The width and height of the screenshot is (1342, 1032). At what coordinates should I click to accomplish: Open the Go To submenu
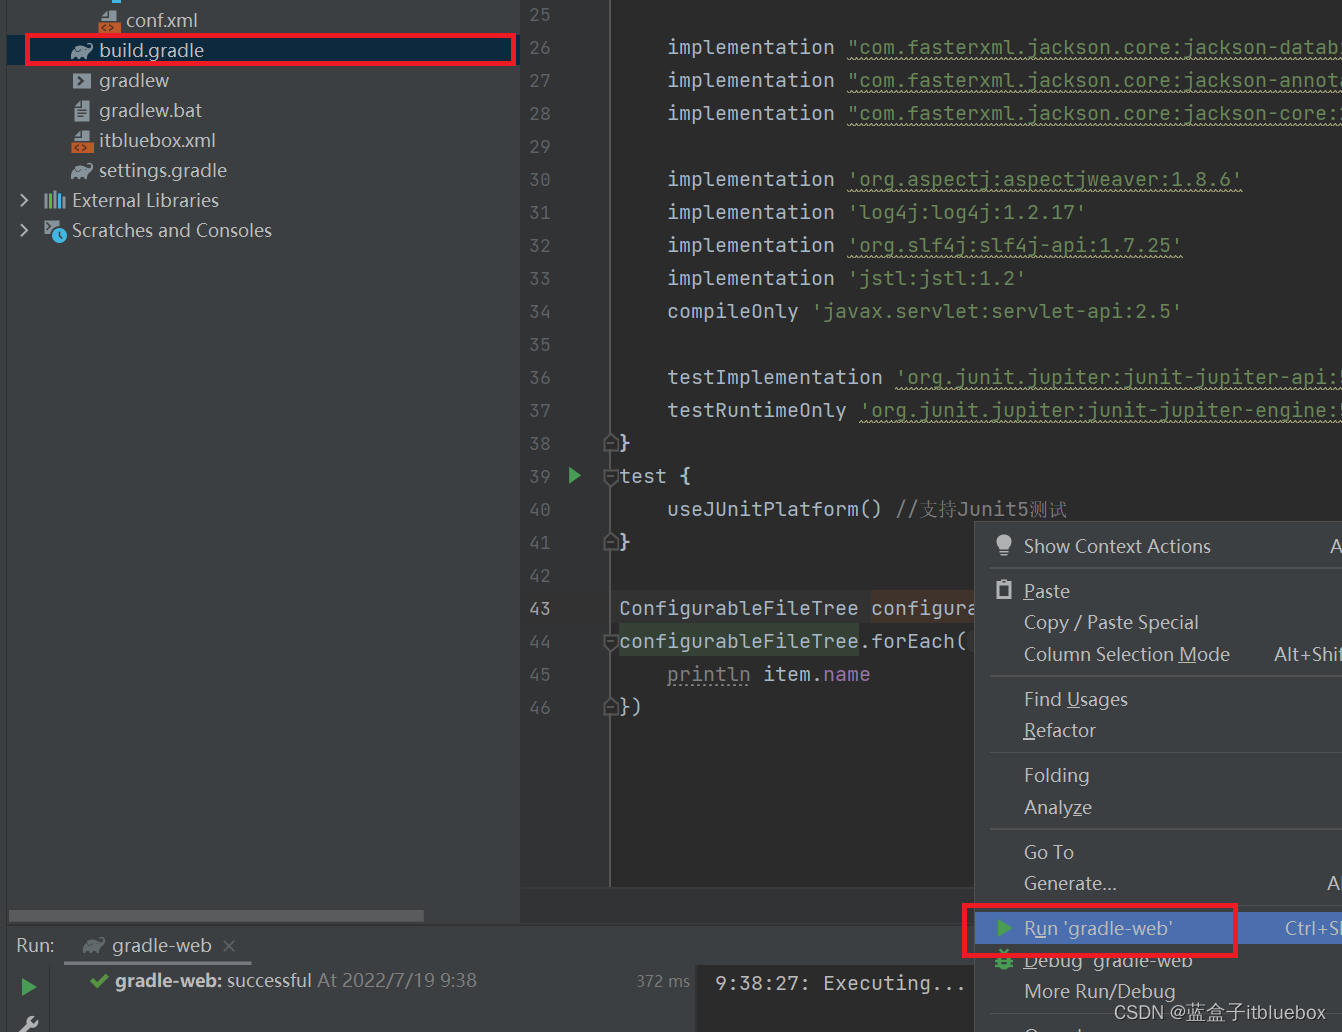pyautogui.click(x=1049, y=852)
